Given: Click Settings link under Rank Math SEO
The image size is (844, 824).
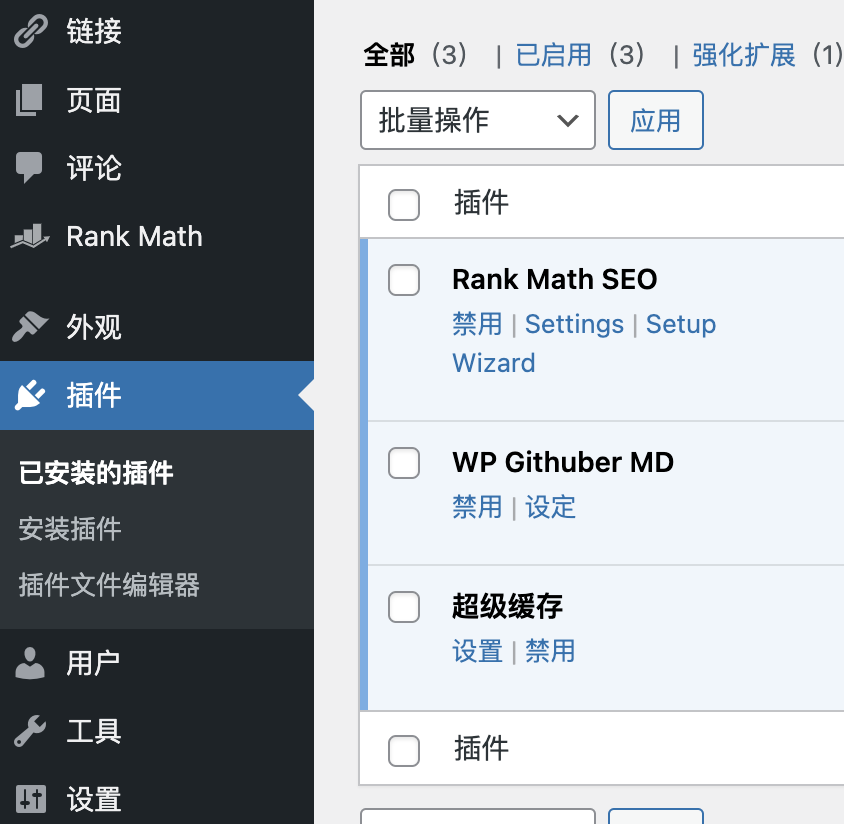Looking at the screenshot, I should [x=574, y=324].
